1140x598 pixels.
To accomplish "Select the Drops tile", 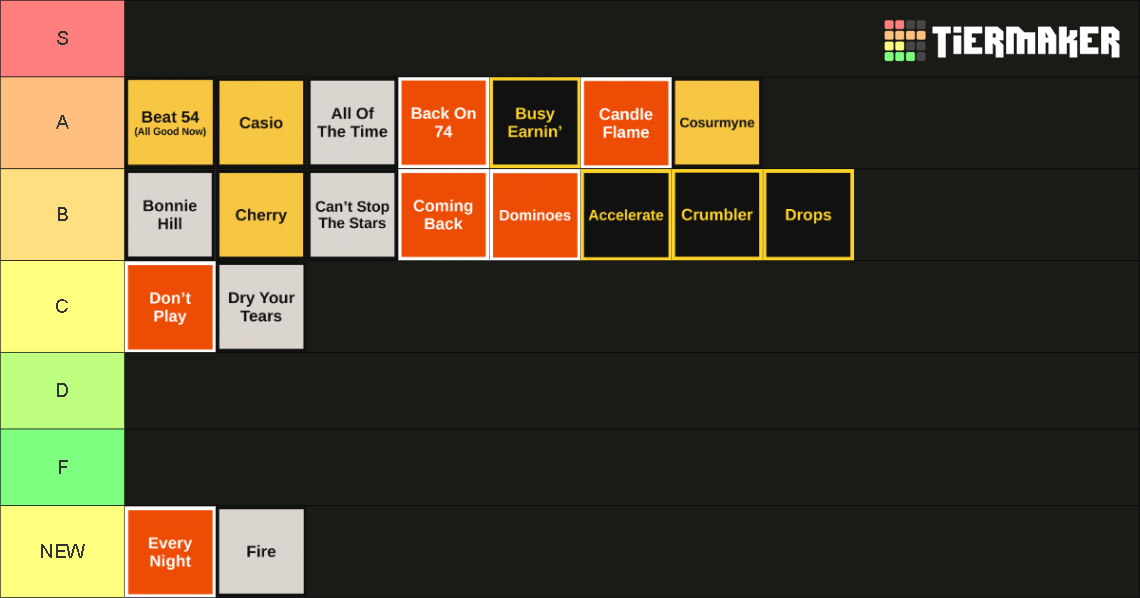I will [x=808, y=215].
